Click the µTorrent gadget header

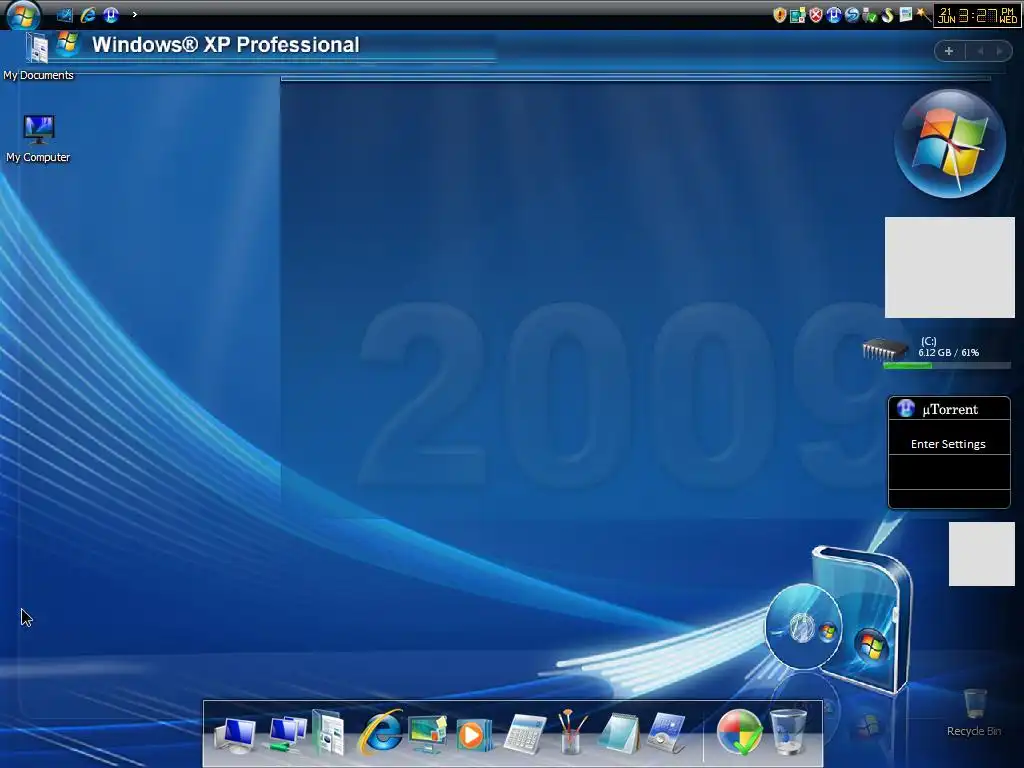pos(949,409)
